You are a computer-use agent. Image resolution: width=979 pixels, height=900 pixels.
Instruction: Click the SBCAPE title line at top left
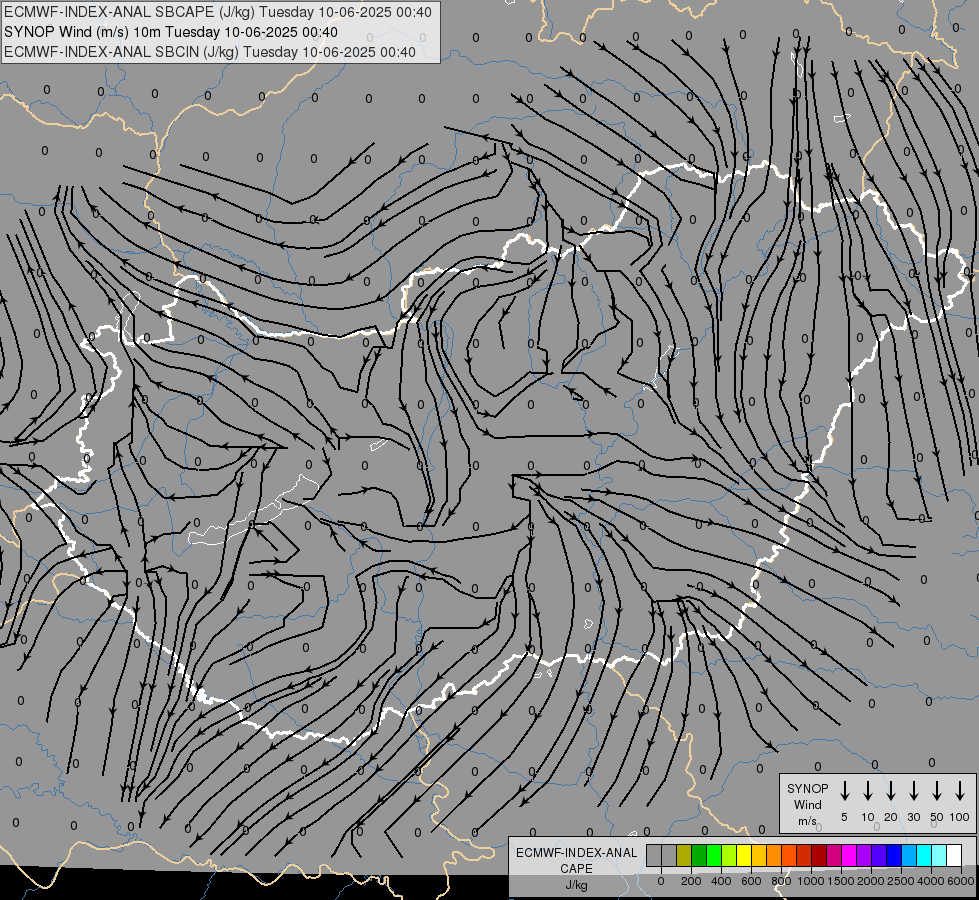(x=218, y=12)
